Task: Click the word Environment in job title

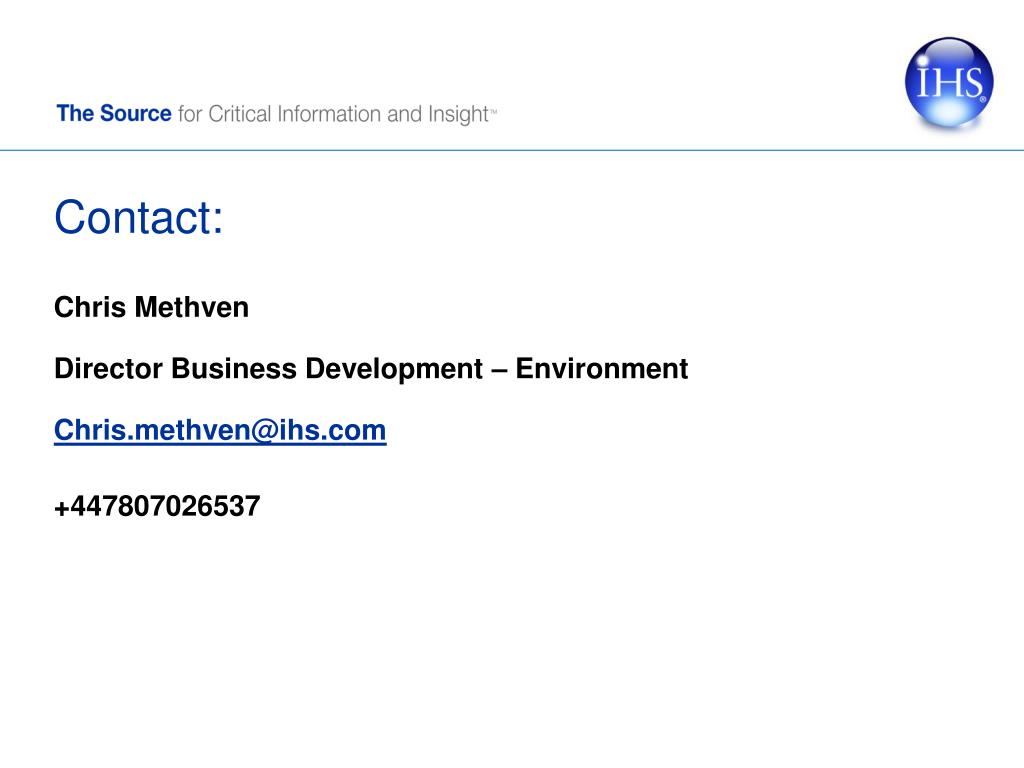Action: click(x=601, y=369)
